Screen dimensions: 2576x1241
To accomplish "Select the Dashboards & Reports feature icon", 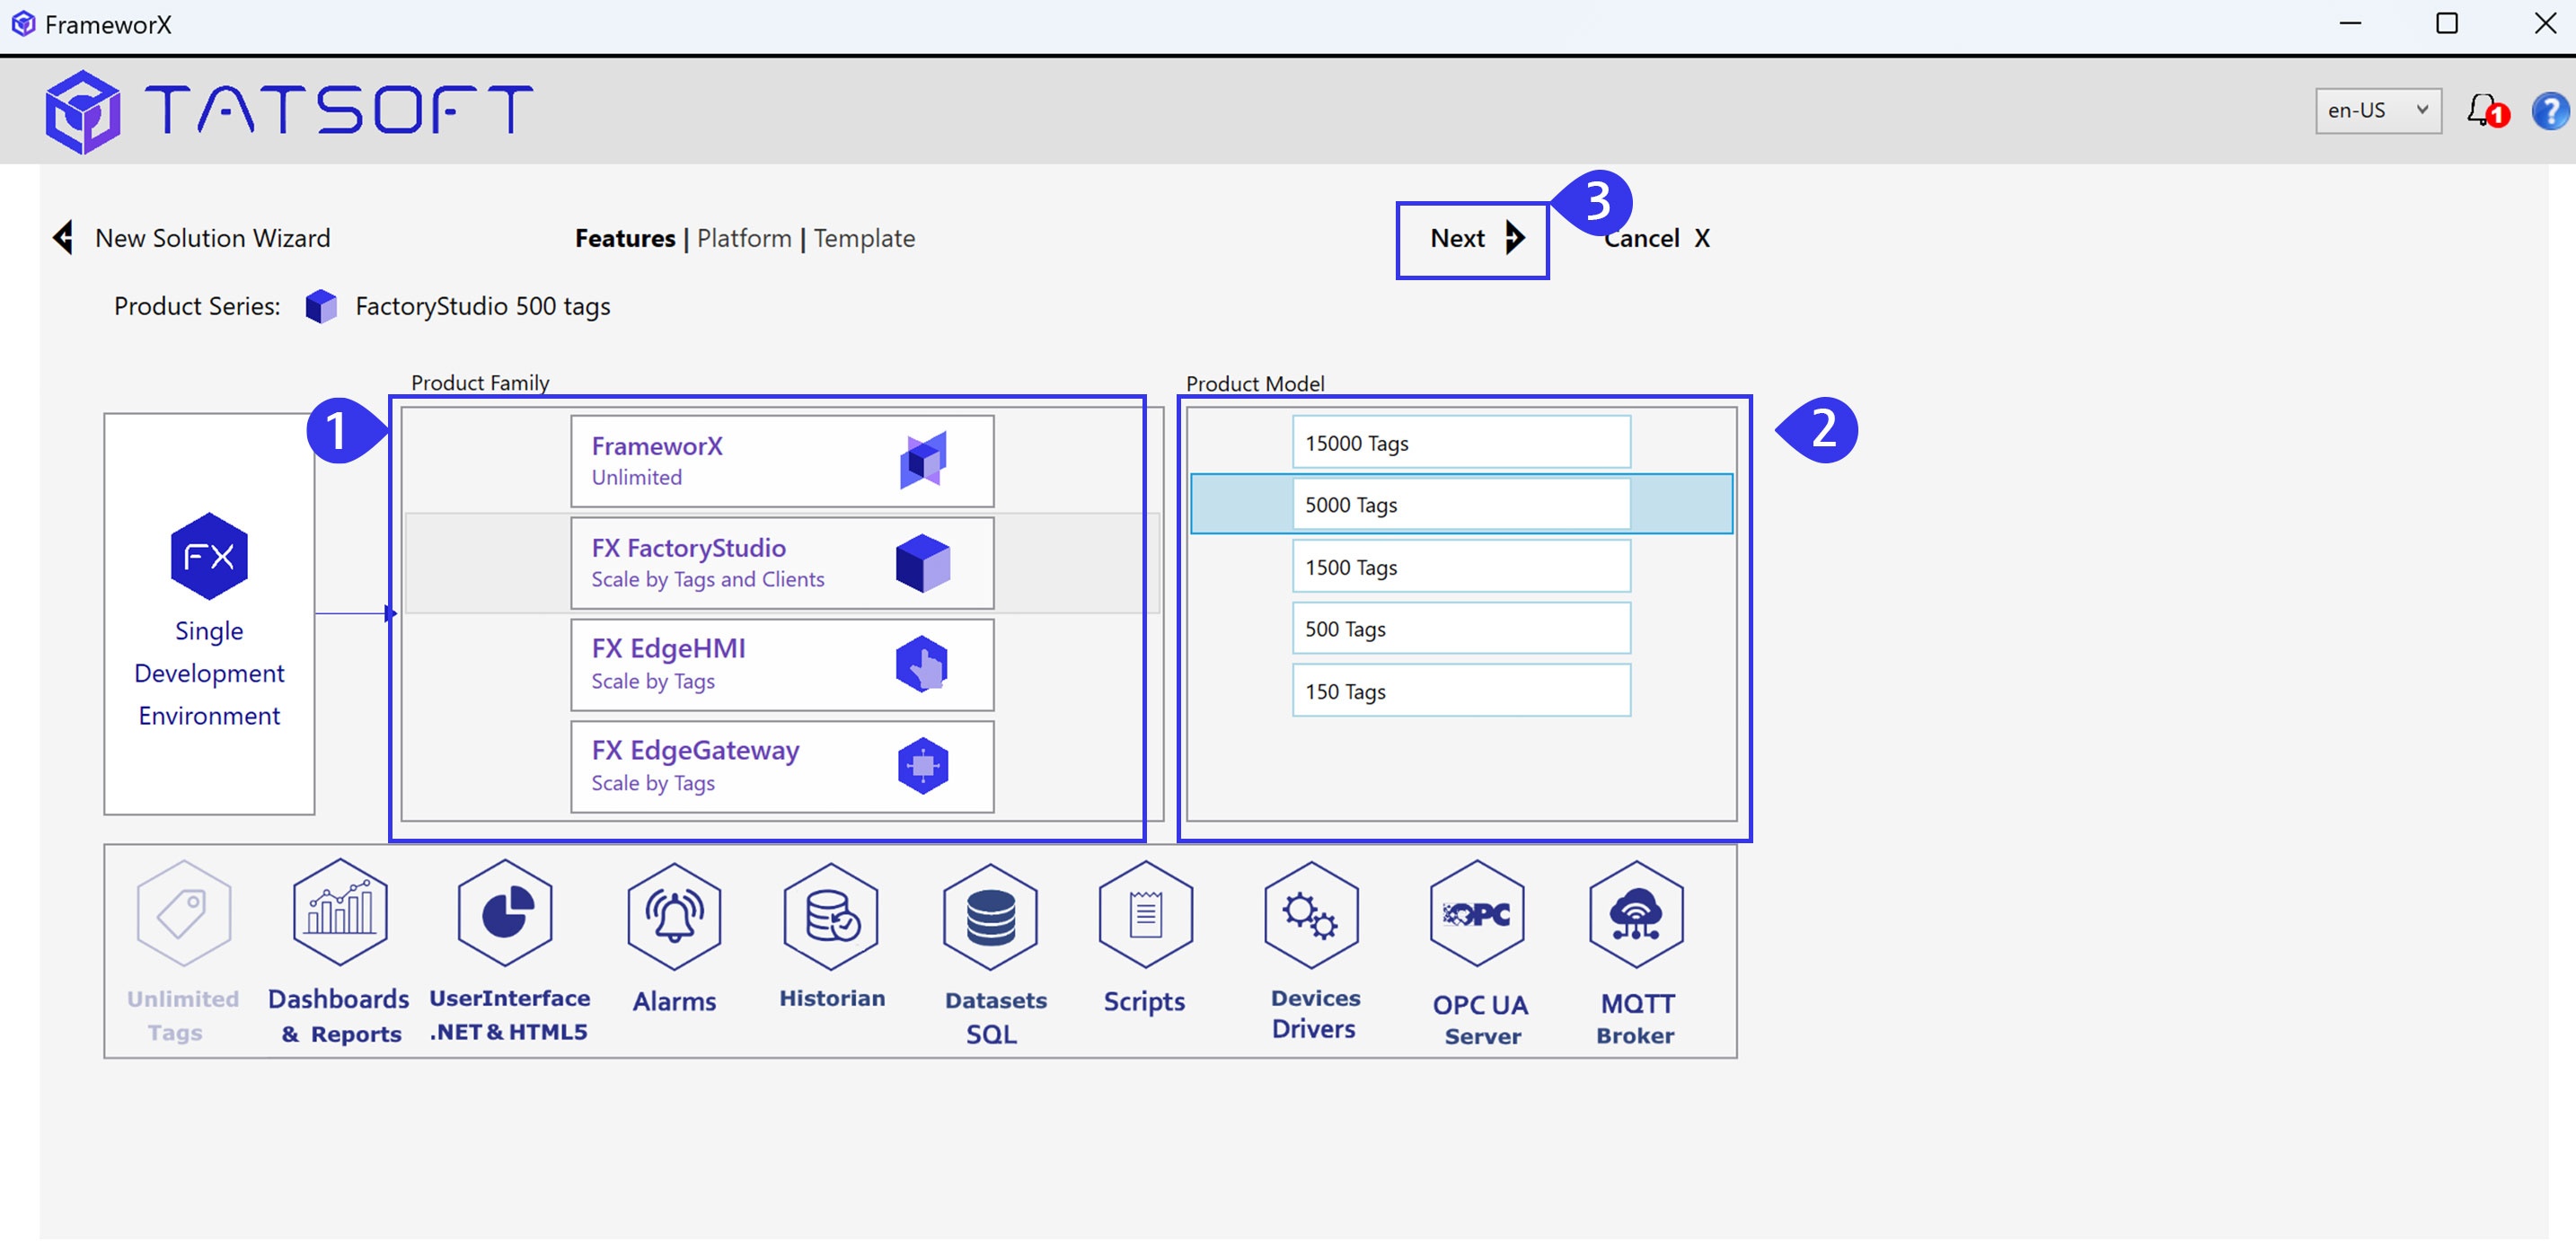I will 340,912.
